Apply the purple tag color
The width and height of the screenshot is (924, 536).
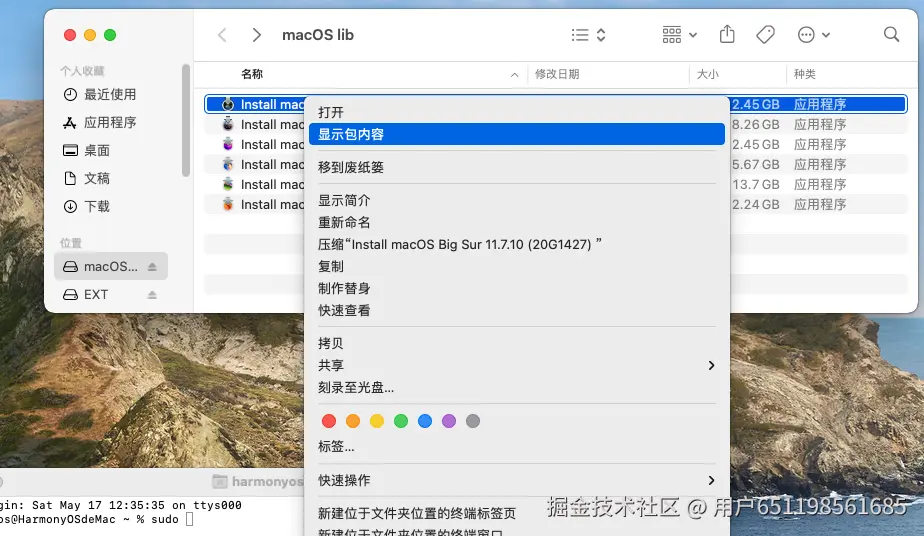coord(449,421)
